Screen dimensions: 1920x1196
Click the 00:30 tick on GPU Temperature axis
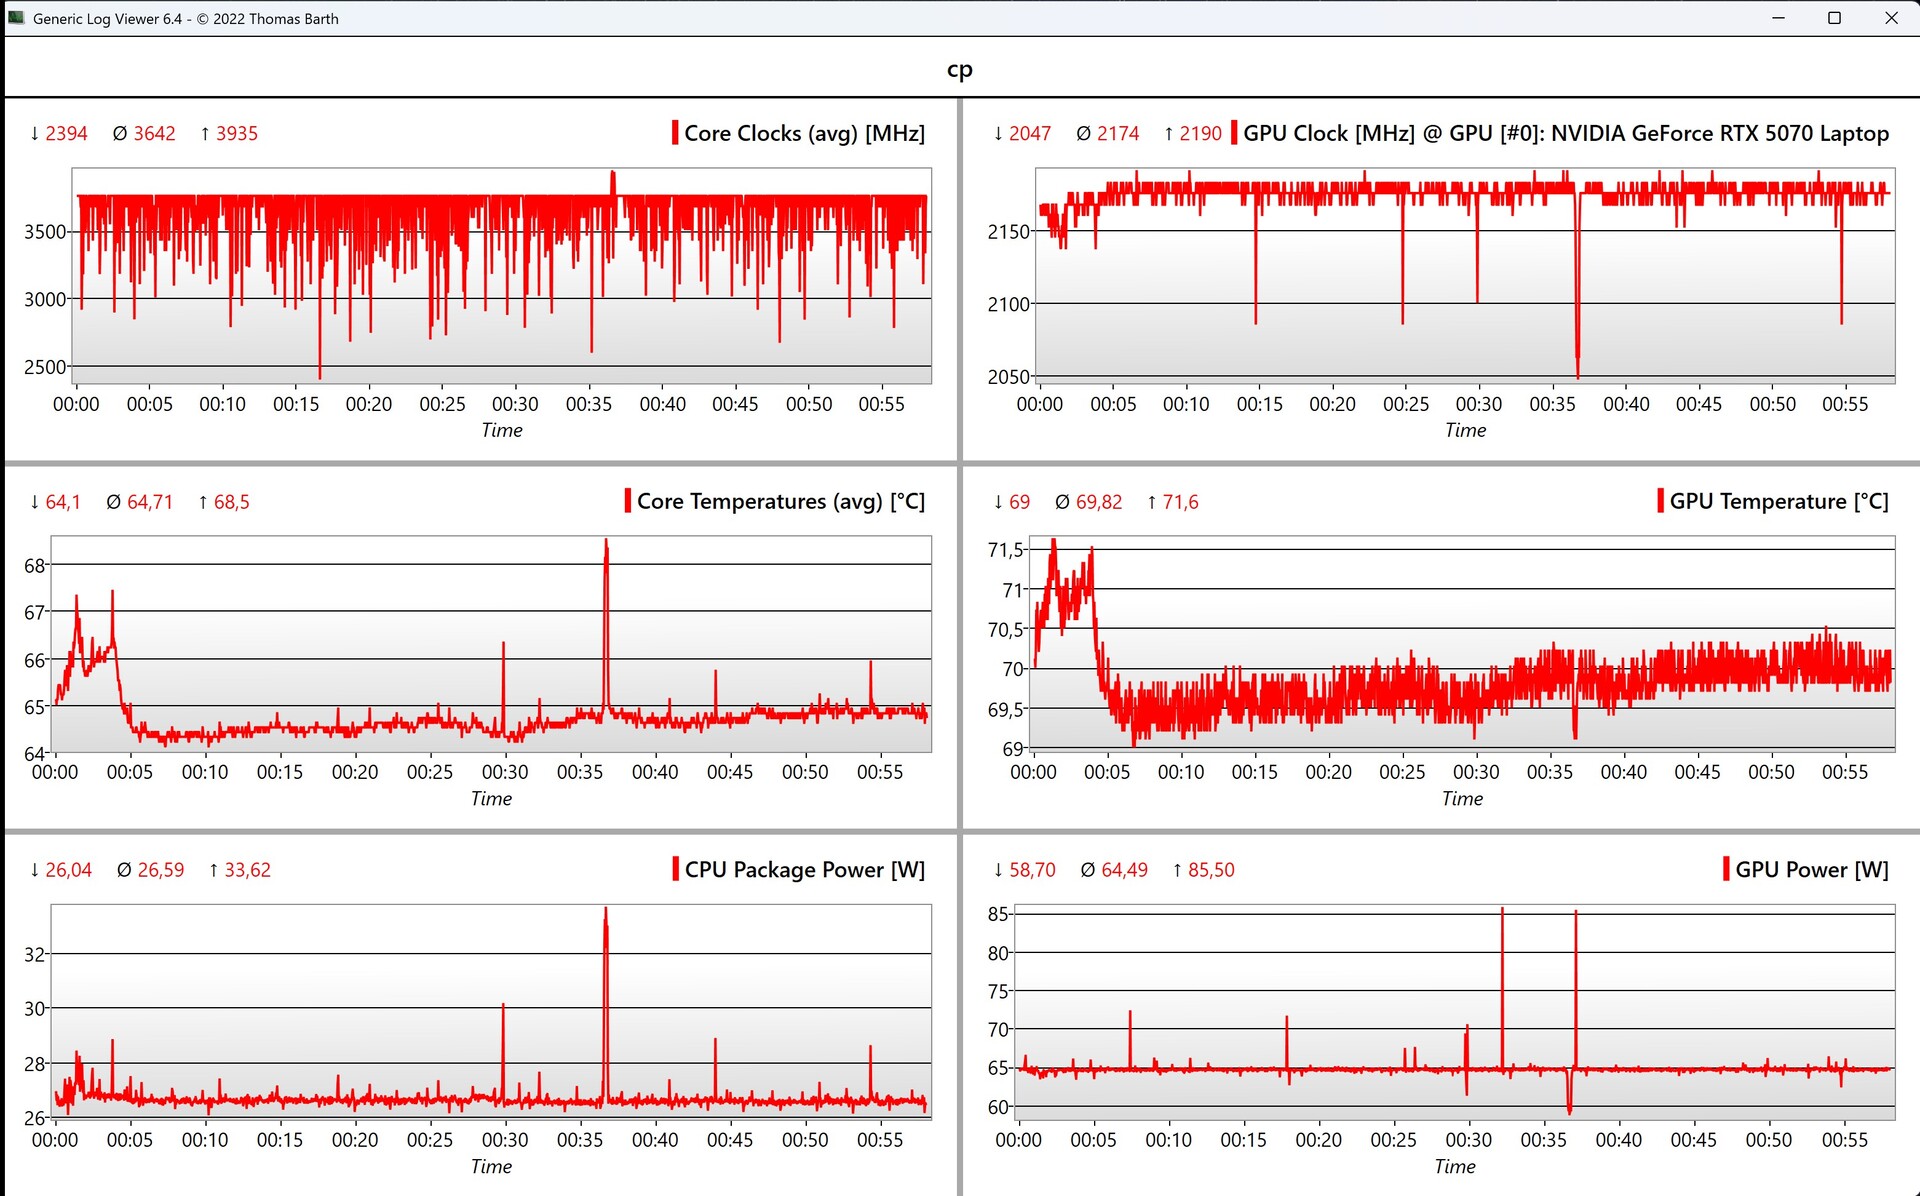coord(1476,772)
